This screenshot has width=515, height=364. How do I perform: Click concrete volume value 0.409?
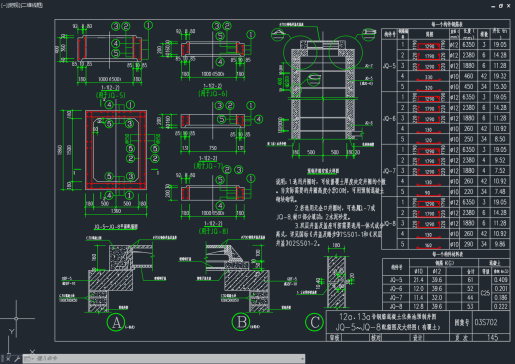[x=501, y=280]
